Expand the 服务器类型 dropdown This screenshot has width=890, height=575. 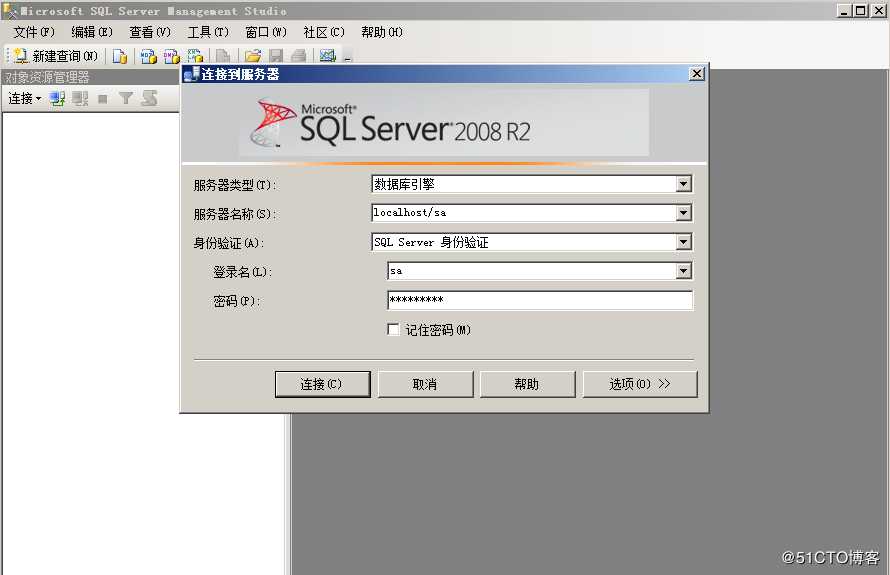[683, 184]
